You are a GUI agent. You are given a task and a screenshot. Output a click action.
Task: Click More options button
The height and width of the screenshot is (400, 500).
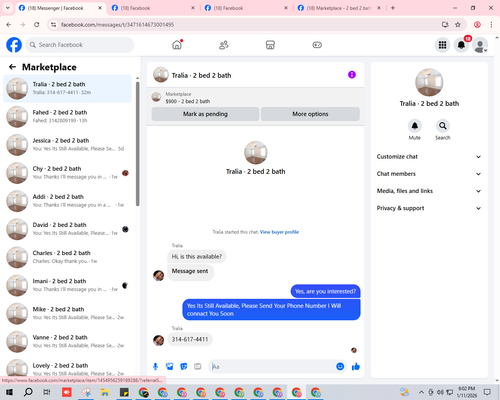coord(310,114)
